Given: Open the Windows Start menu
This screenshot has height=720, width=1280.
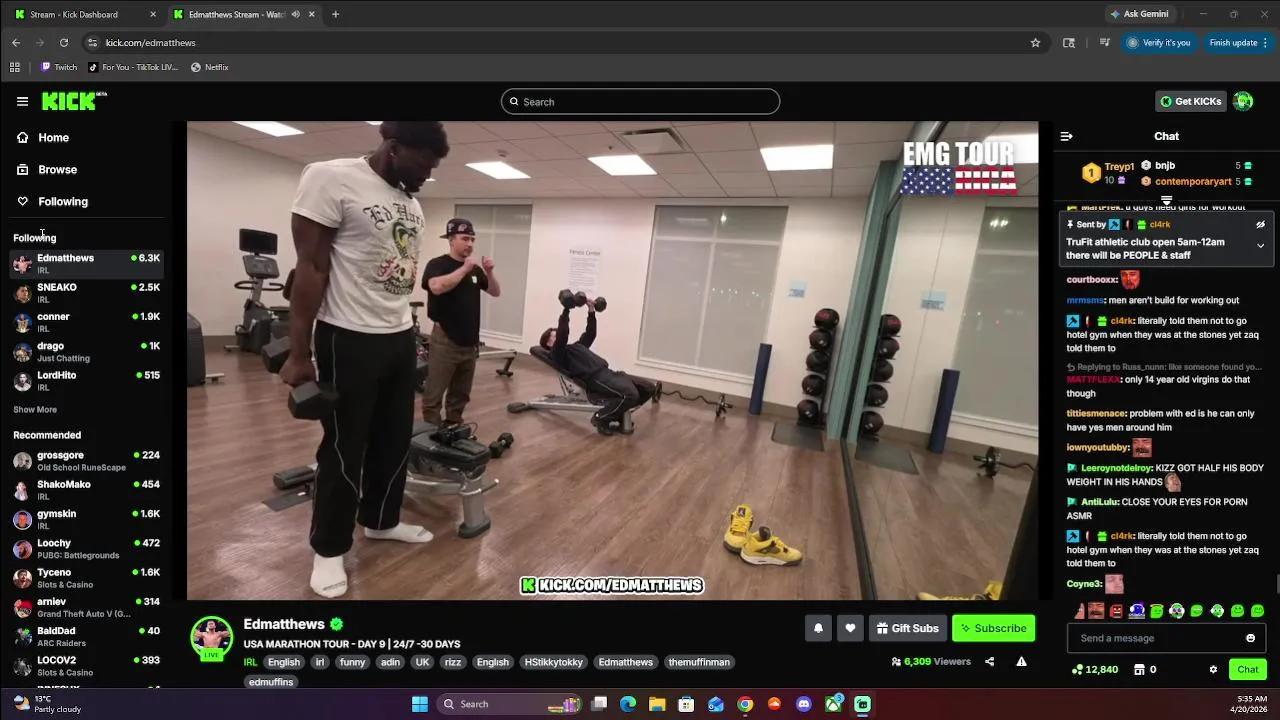Looking at the screenshot, I should (x=420, y=704).
